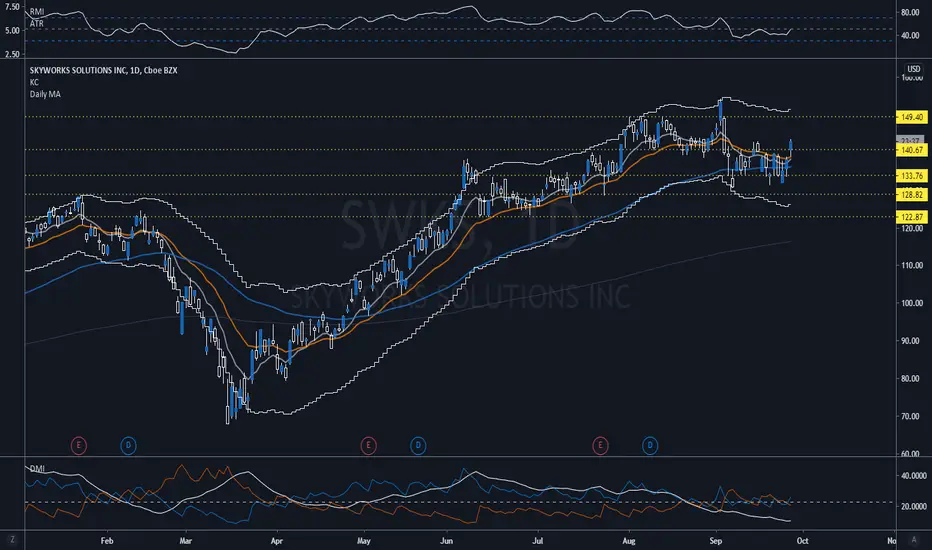
Task: Click the May label on the time axis
Action: pos(364,540)
